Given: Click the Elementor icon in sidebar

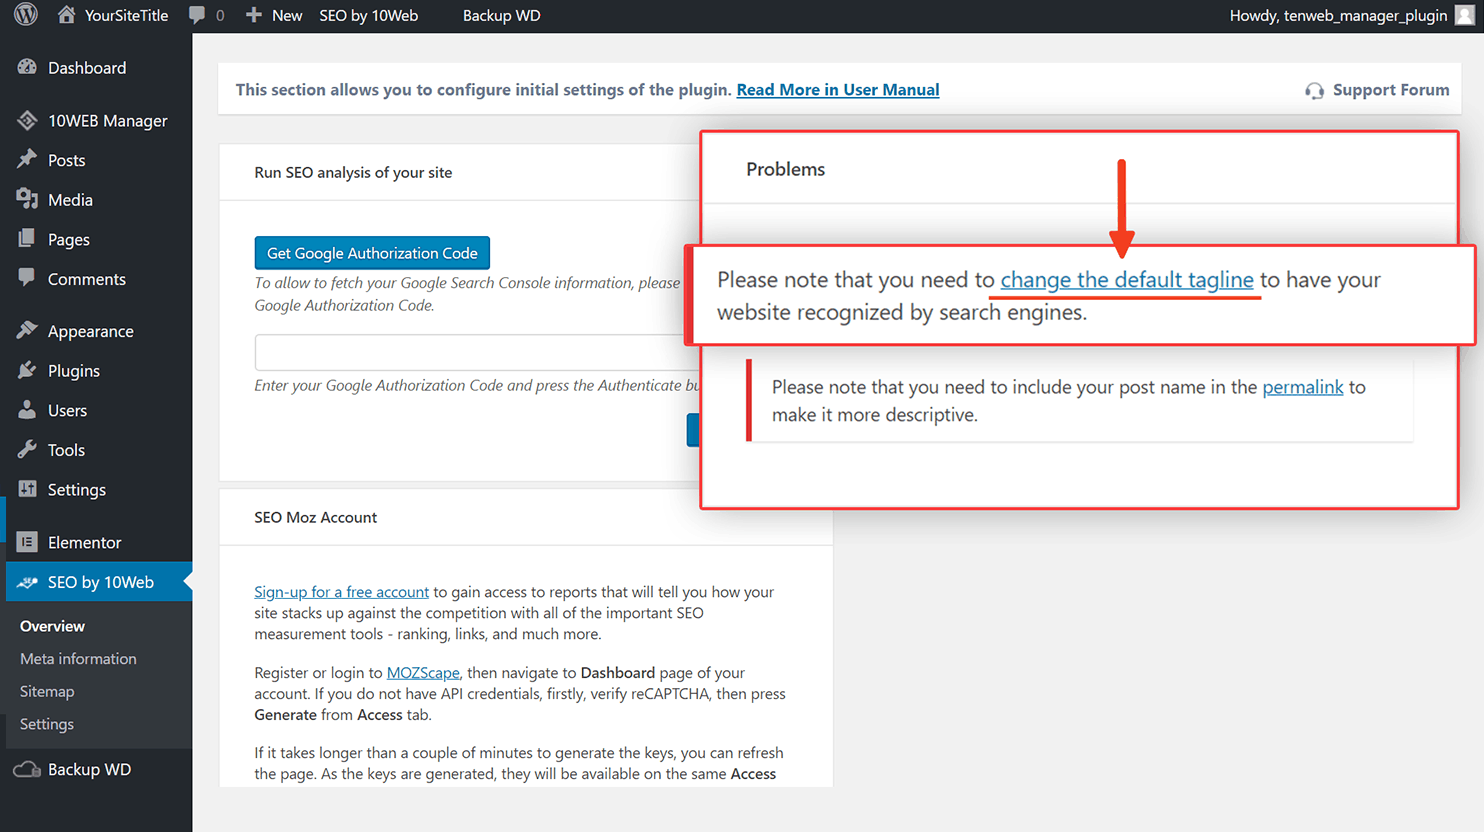Looking at the screenshot, I should pyautogui.click(x=27, y=542).
